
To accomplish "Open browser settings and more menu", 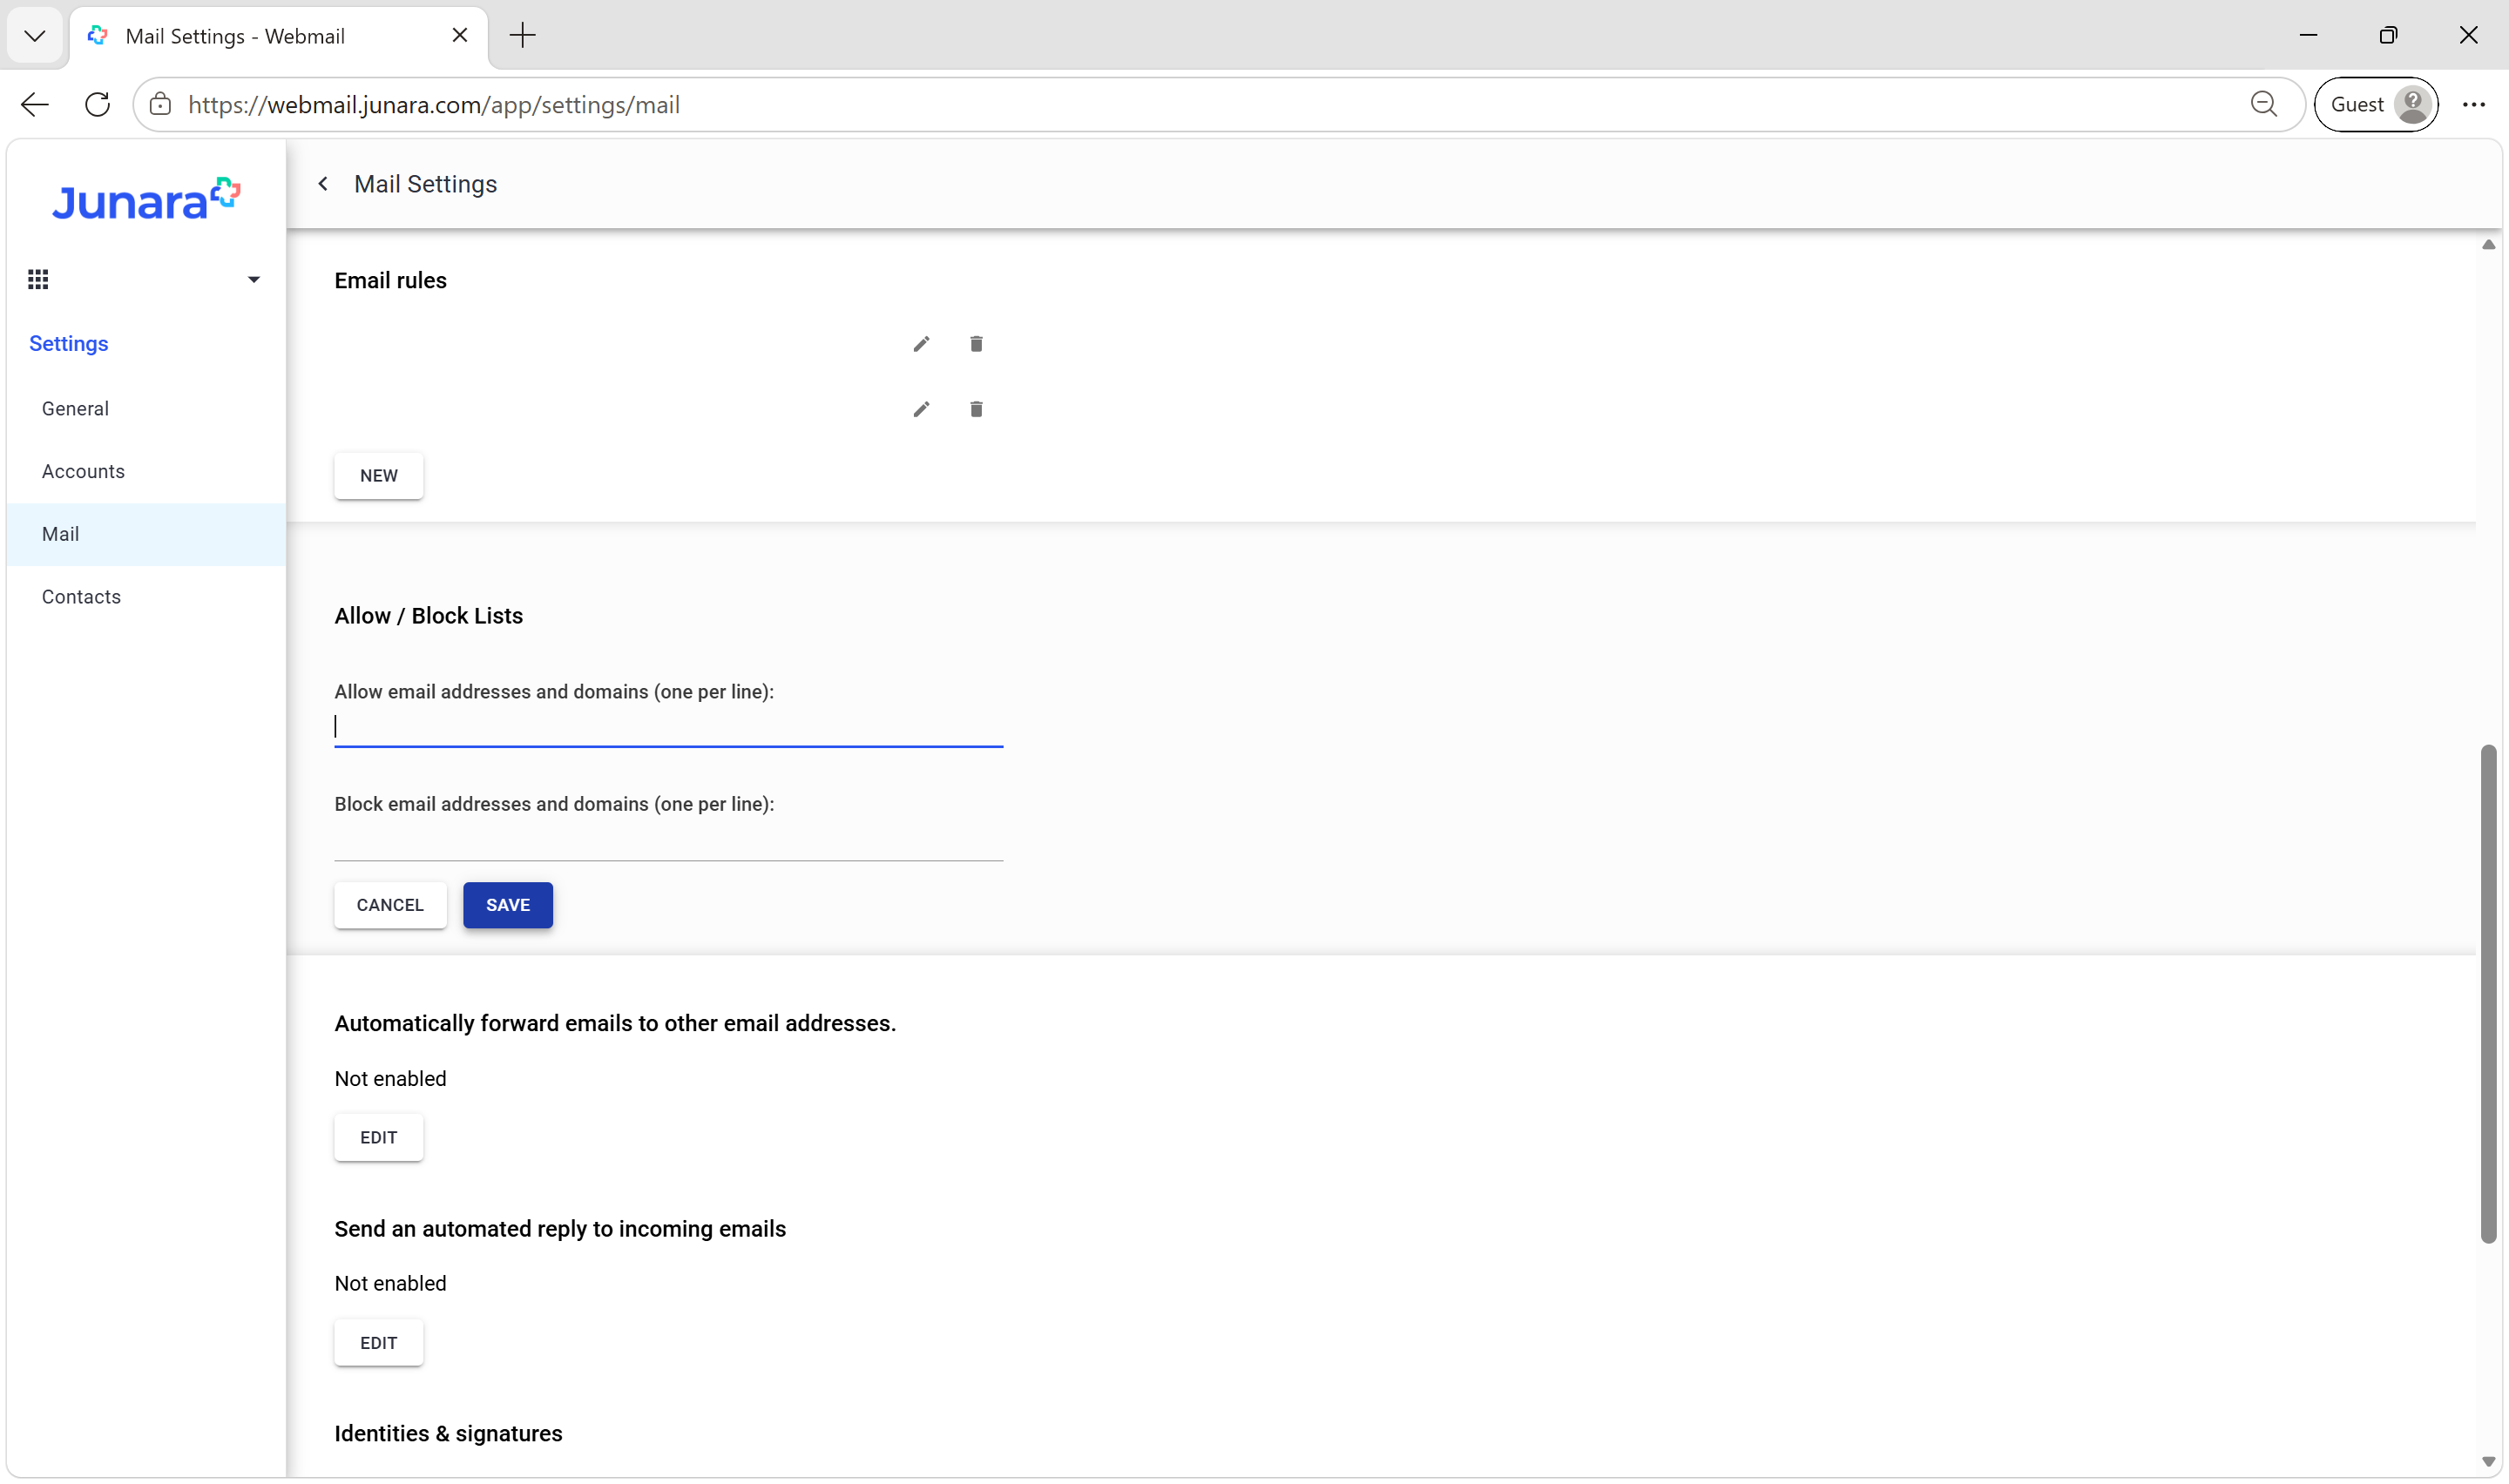I will coord(2474,105).
